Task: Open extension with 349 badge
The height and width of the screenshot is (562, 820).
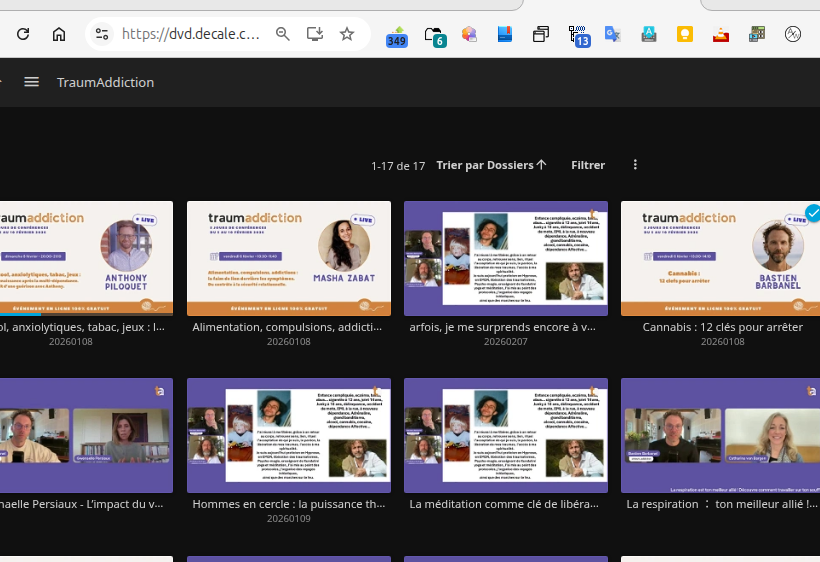Action: (397, 35)
